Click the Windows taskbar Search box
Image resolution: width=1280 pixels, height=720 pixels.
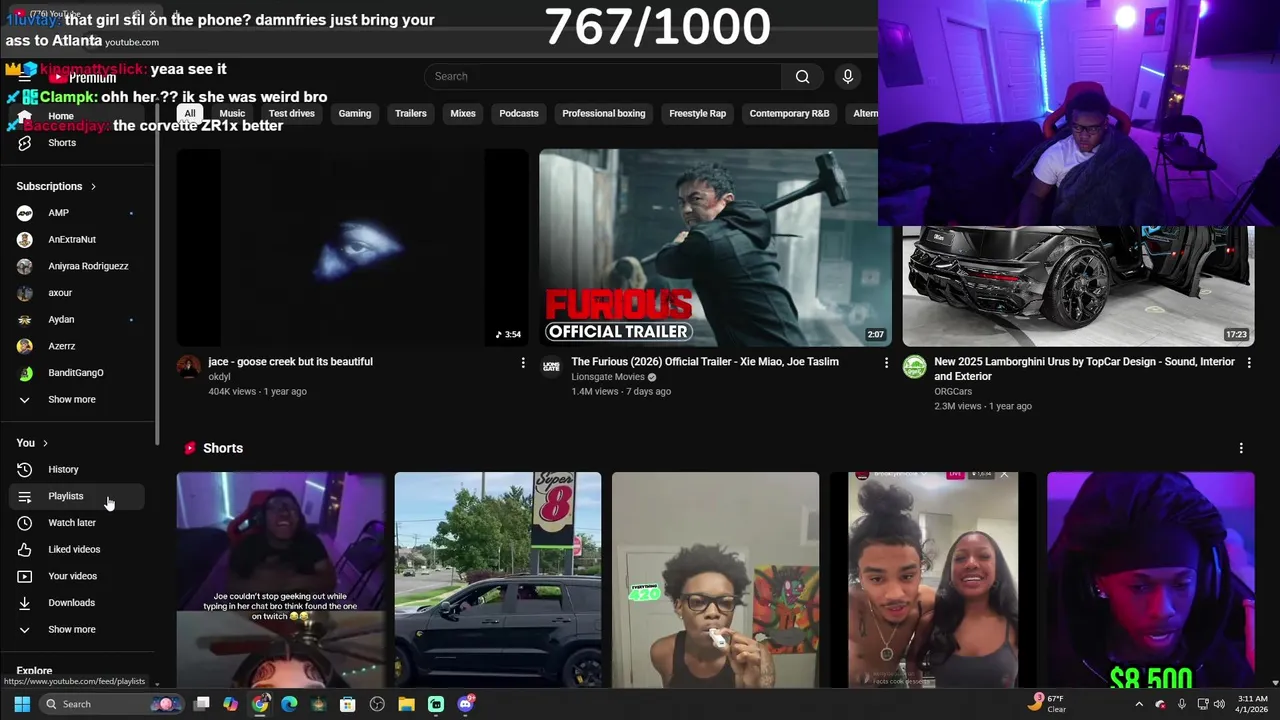(110, 704)
